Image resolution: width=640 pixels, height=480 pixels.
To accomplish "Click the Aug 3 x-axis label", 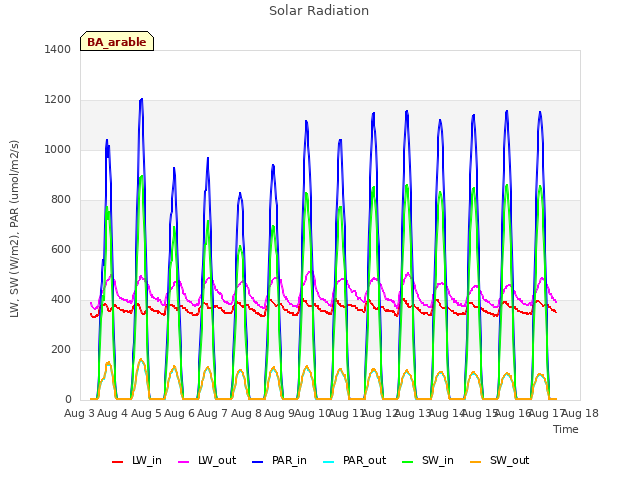I will (79, 413).
